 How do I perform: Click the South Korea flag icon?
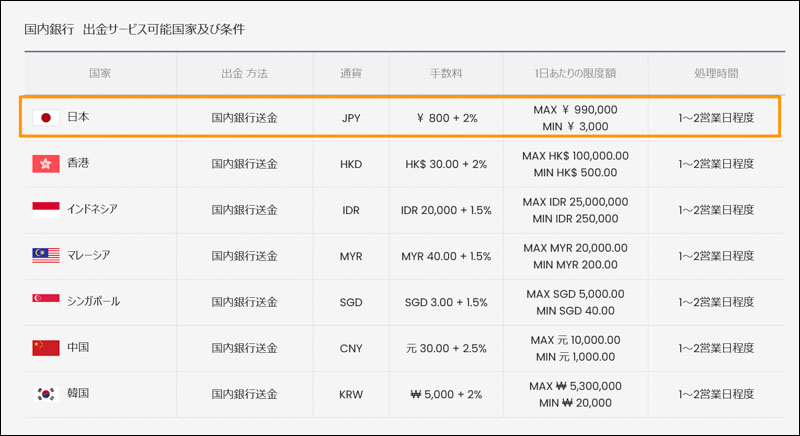46,394
